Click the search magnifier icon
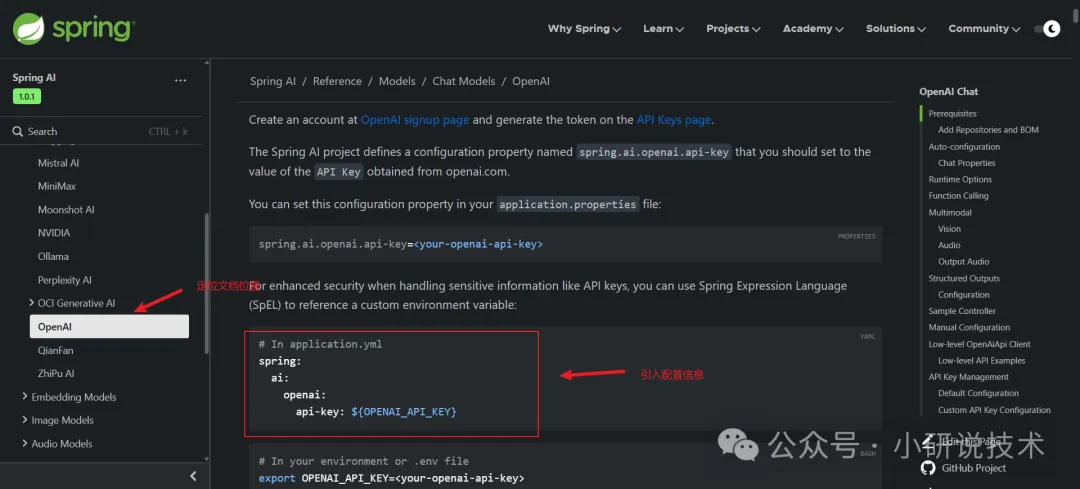Screen dimensions: 1080x489 pos(18,132)
